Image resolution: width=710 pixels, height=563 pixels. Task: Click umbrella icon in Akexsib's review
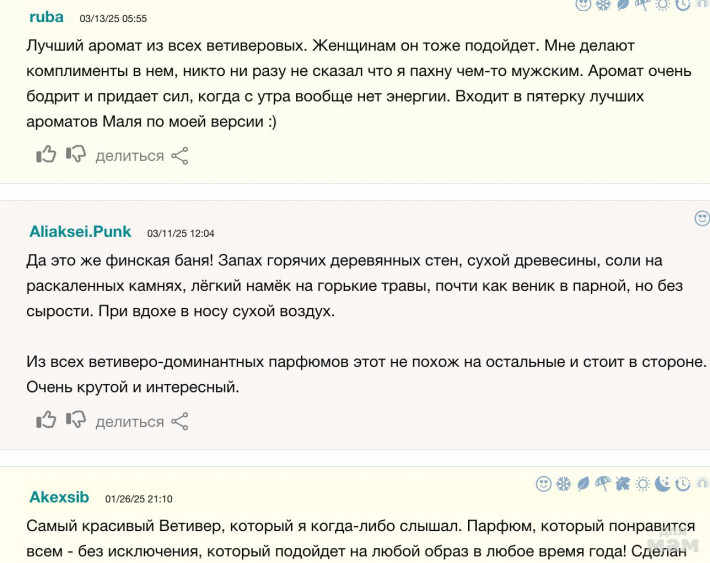click(602, 484)
